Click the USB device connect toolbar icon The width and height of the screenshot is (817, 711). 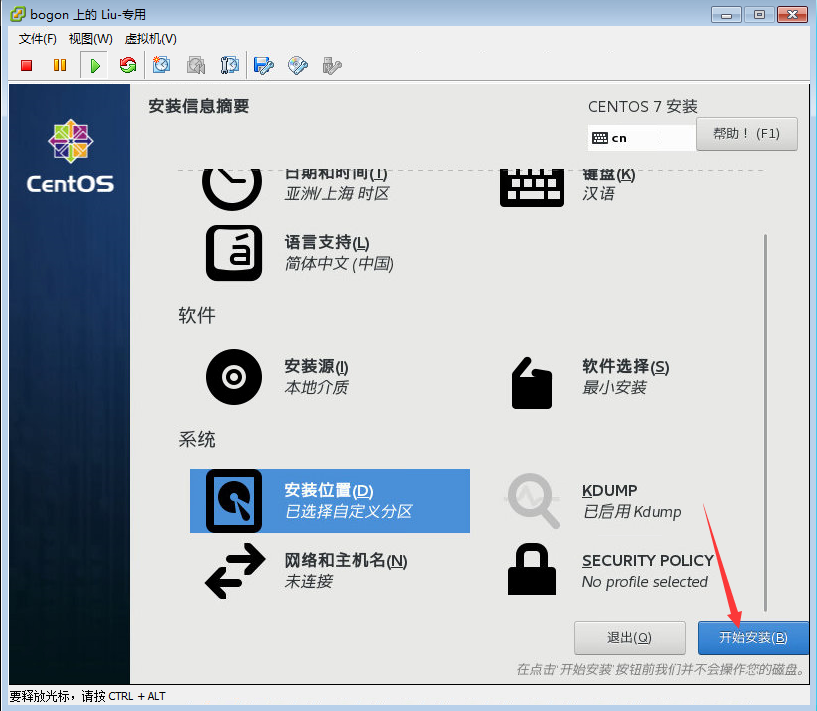[331, 66]
